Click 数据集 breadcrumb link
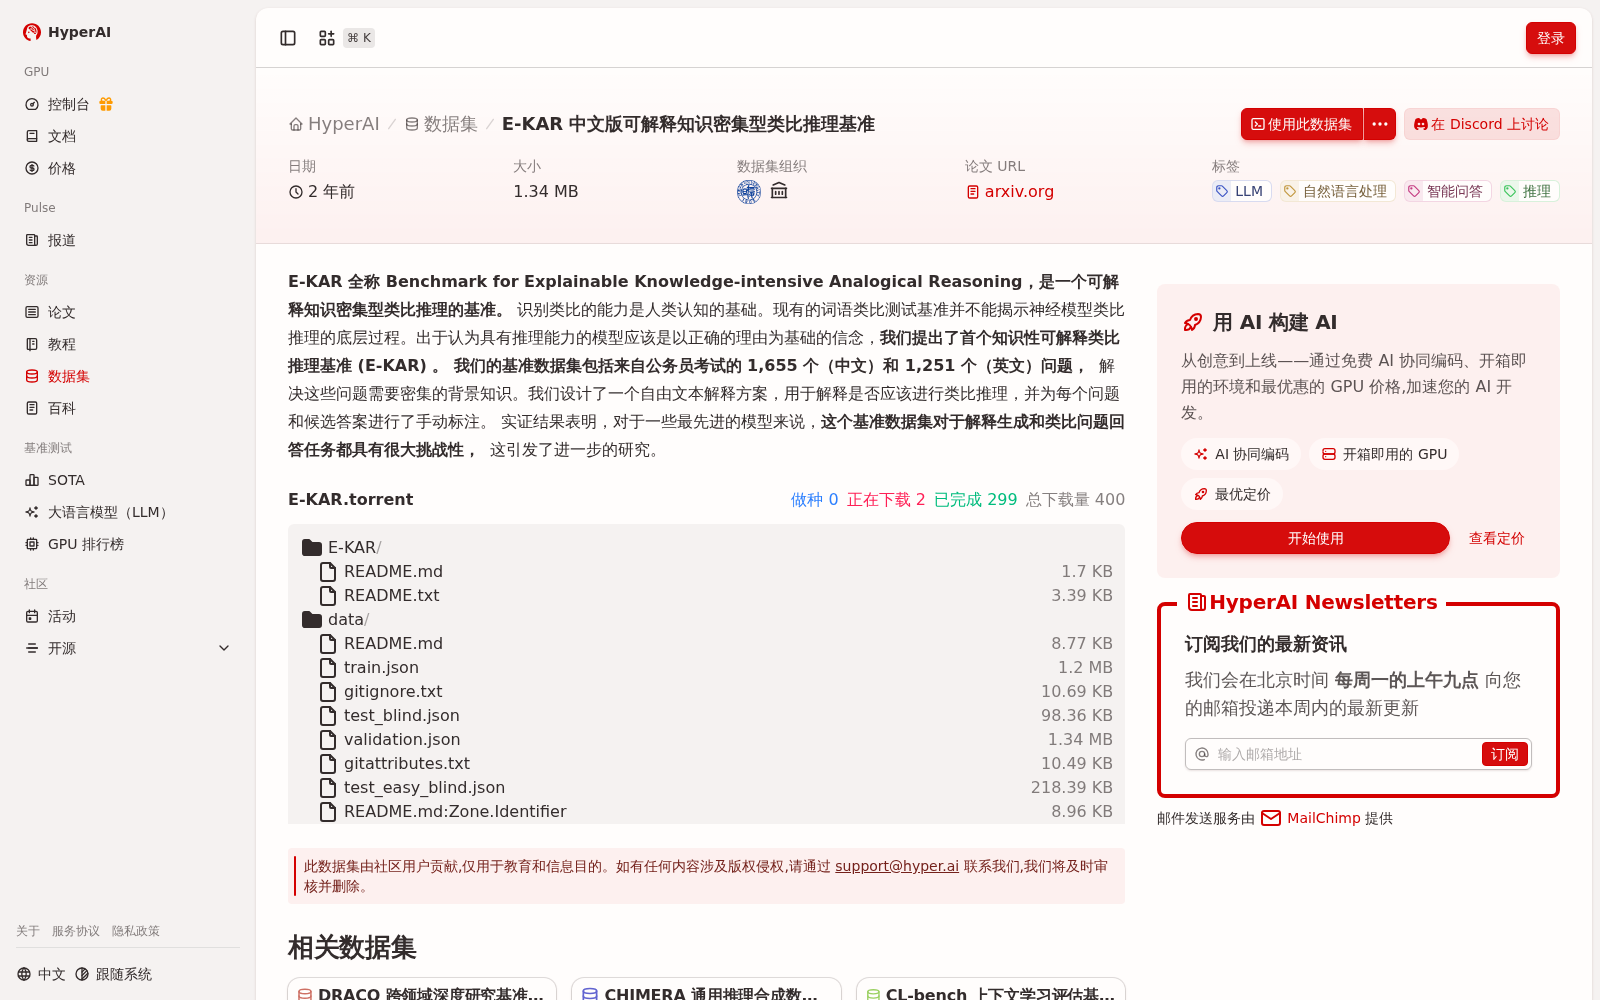Image resolution: width=1600 pixels, height=1000 pixels. [x=441, y=124]
